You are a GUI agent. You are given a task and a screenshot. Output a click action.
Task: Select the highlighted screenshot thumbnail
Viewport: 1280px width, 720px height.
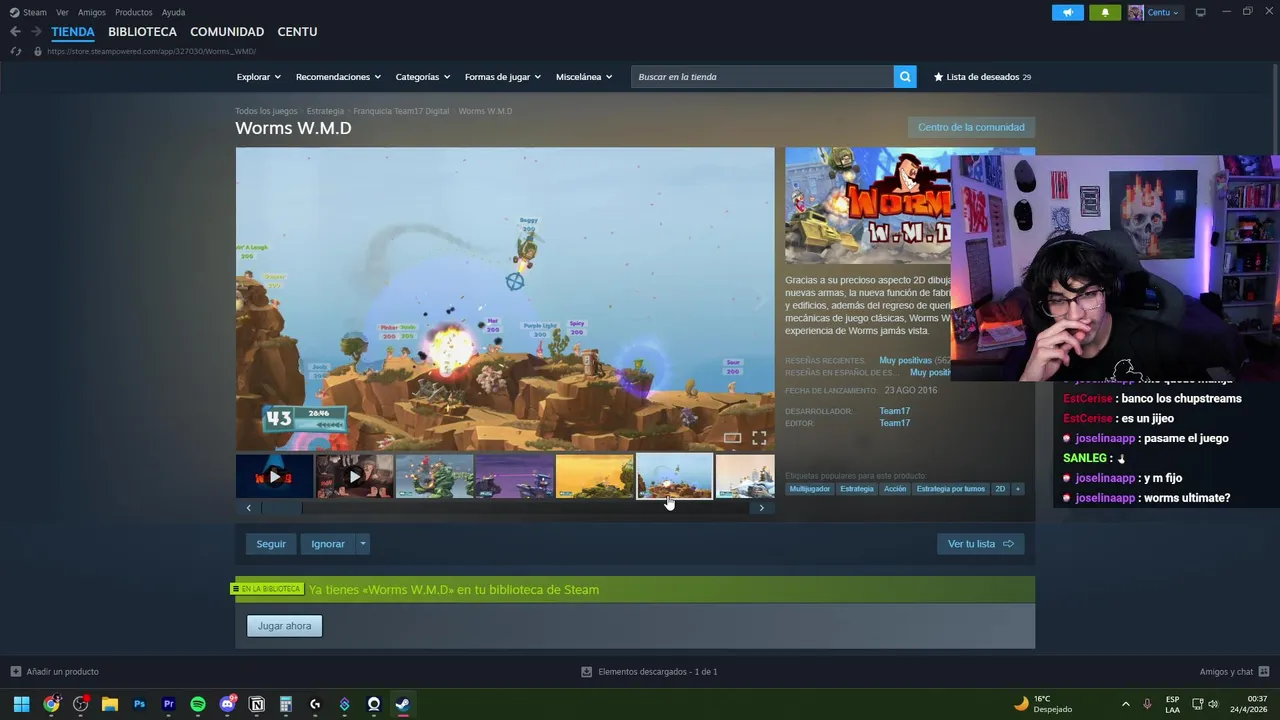tap(675, 477)
